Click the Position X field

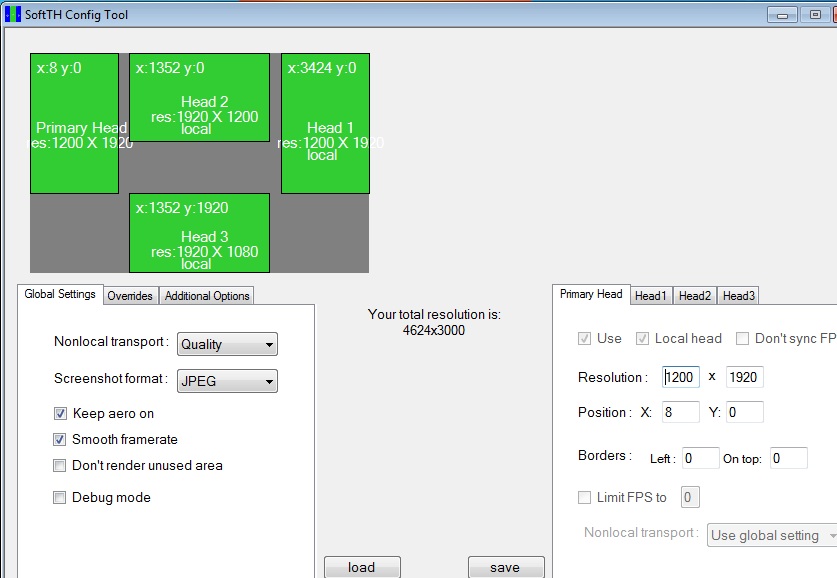pyautogui.click(x=681, y=412)
